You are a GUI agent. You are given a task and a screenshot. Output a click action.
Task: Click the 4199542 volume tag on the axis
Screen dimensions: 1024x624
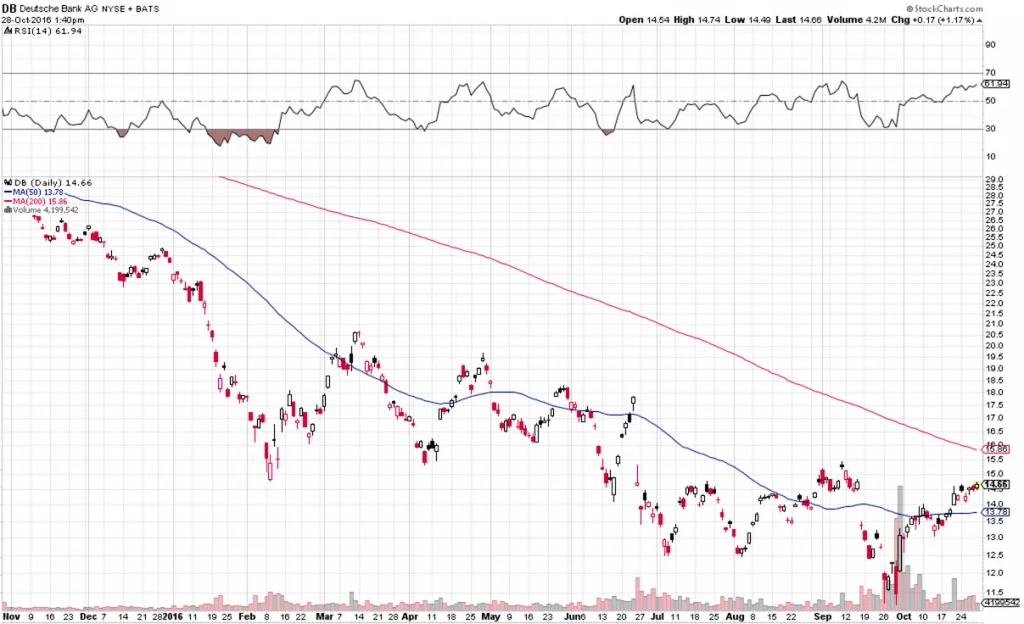(x=999, y=601)
